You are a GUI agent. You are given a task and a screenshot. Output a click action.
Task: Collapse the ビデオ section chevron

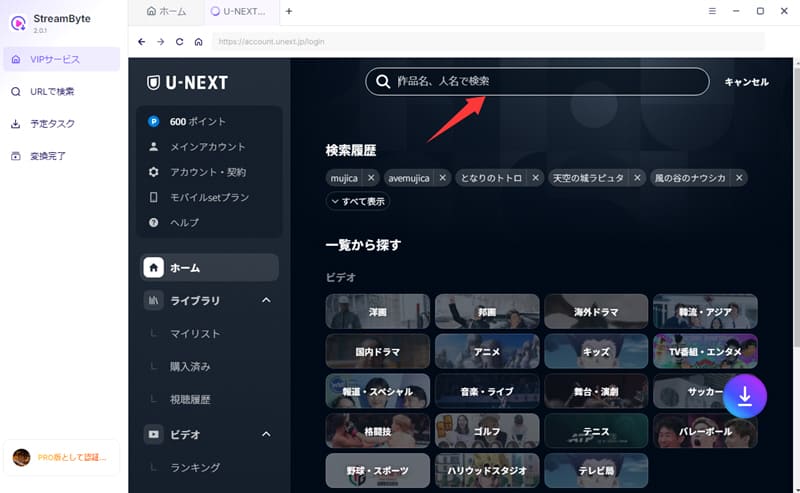pyautogui.click(x=266, y=434)
